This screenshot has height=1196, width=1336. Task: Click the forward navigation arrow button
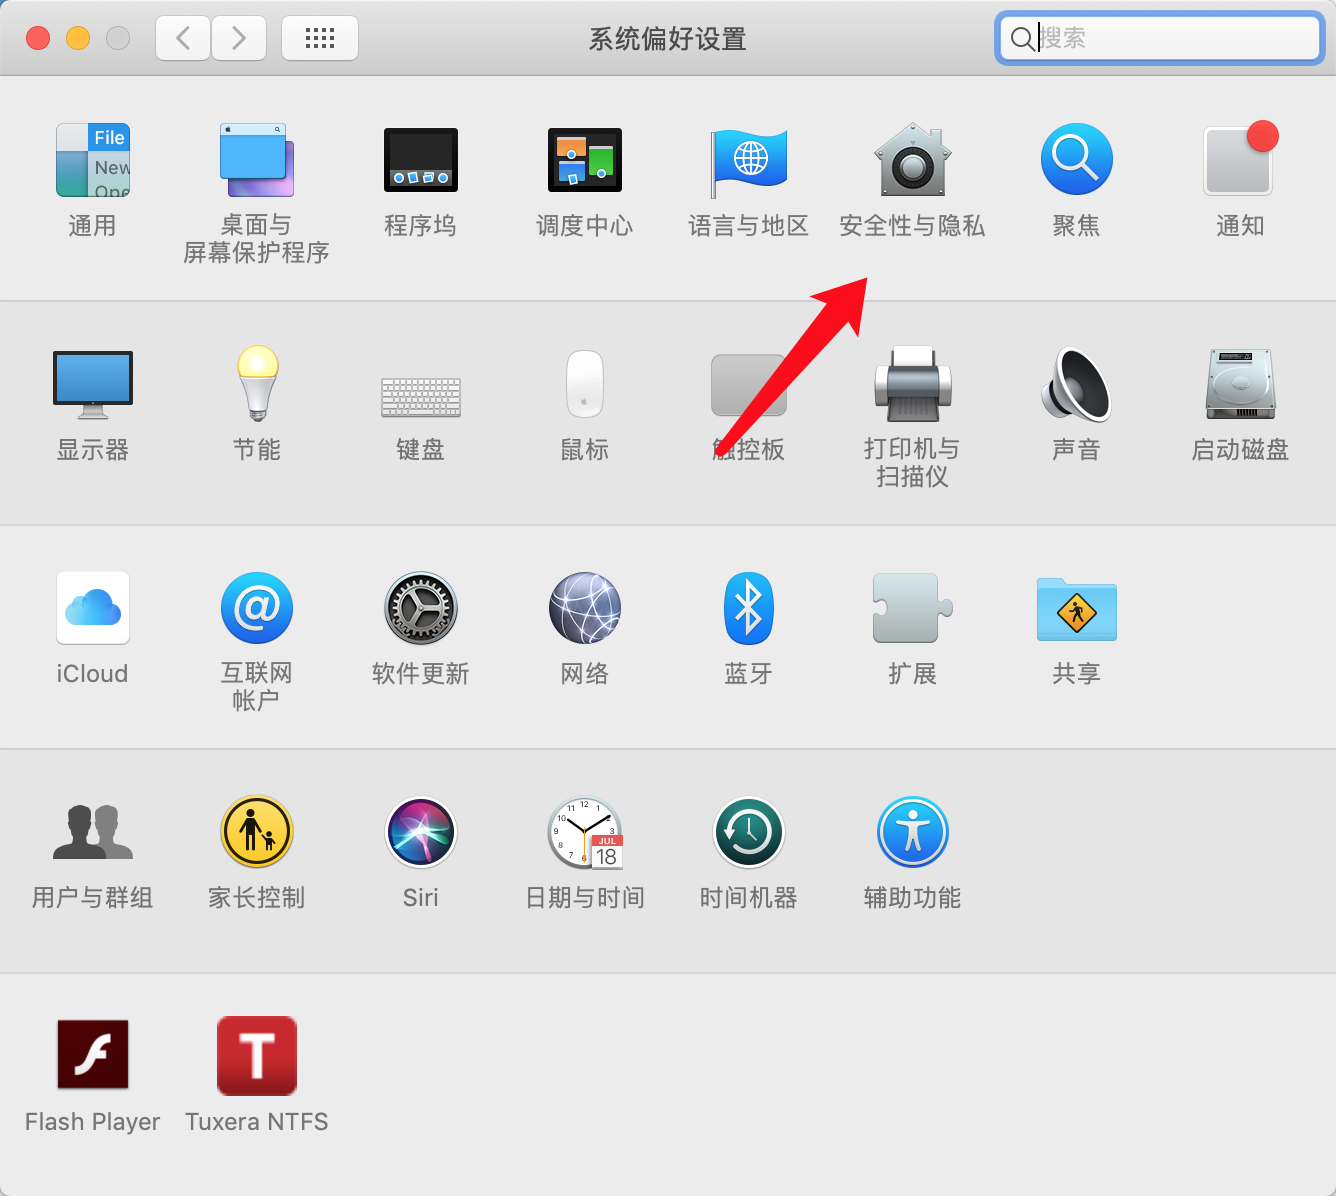(239, 39)
